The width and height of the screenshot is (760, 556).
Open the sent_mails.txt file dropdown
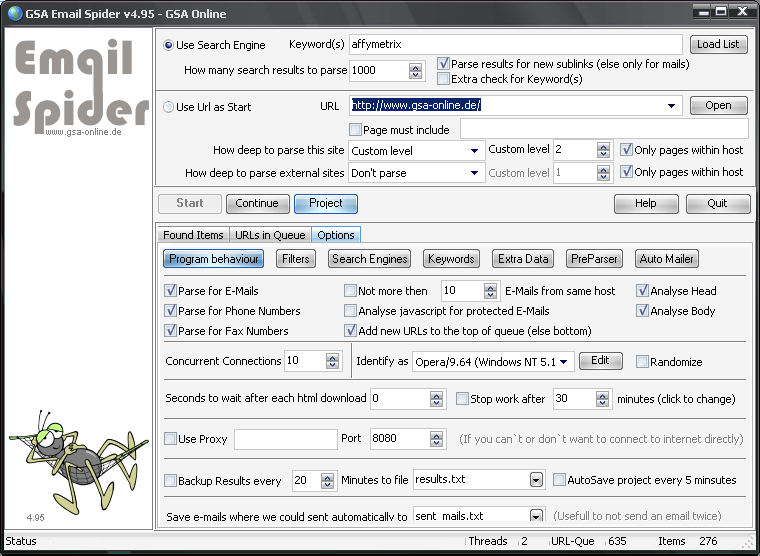536,515
